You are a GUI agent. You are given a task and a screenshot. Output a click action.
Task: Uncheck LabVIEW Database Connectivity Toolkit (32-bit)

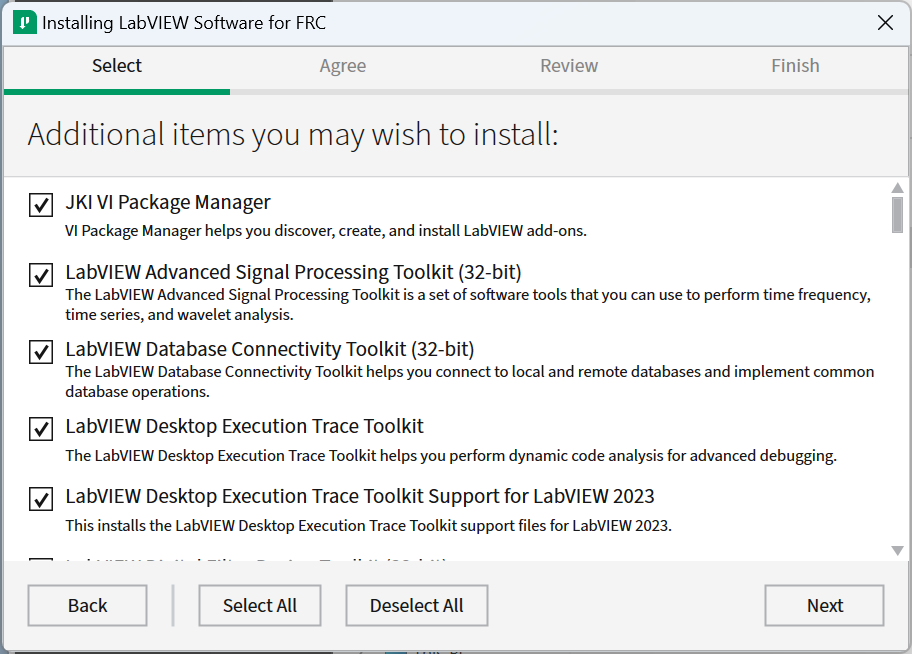pos(40,352)
